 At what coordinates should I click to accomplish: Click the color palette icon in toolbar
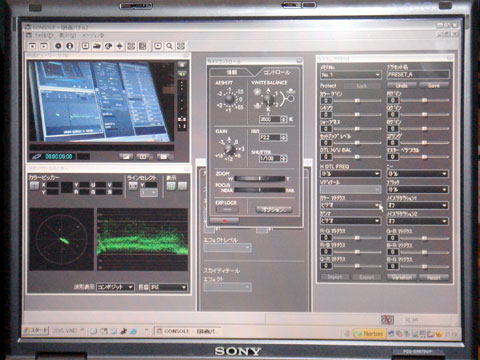tap(108, 46)
